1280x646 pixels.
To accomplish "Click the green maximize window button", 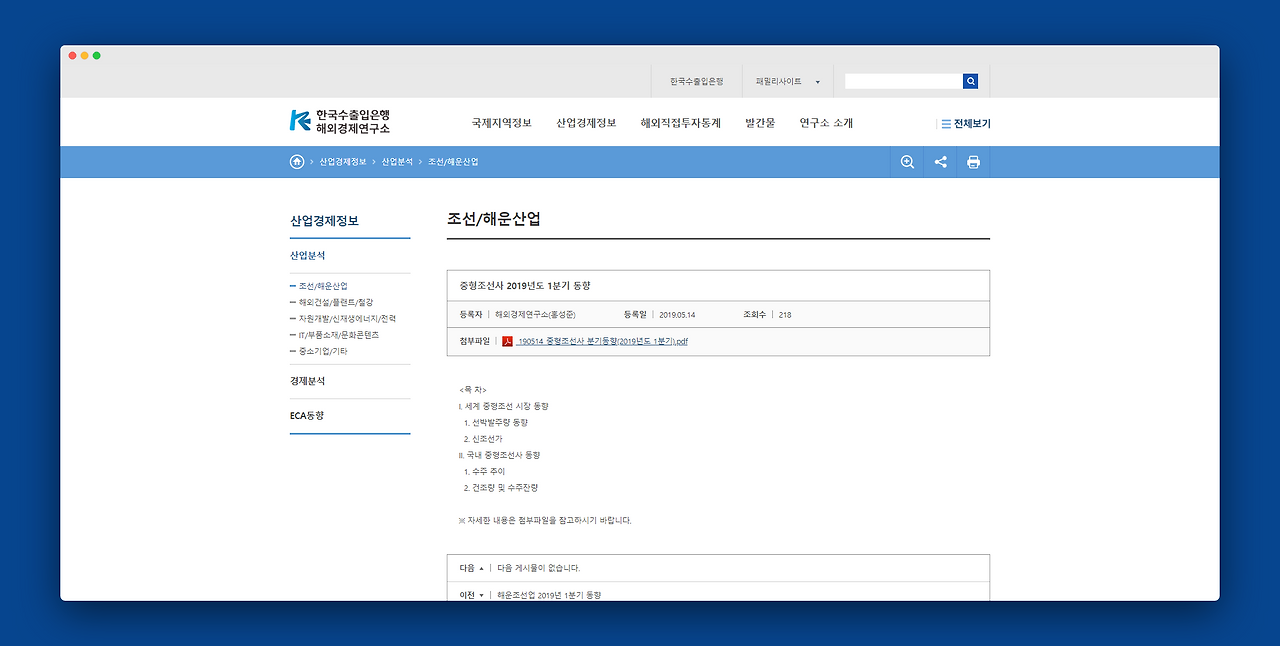I will 97,55.
